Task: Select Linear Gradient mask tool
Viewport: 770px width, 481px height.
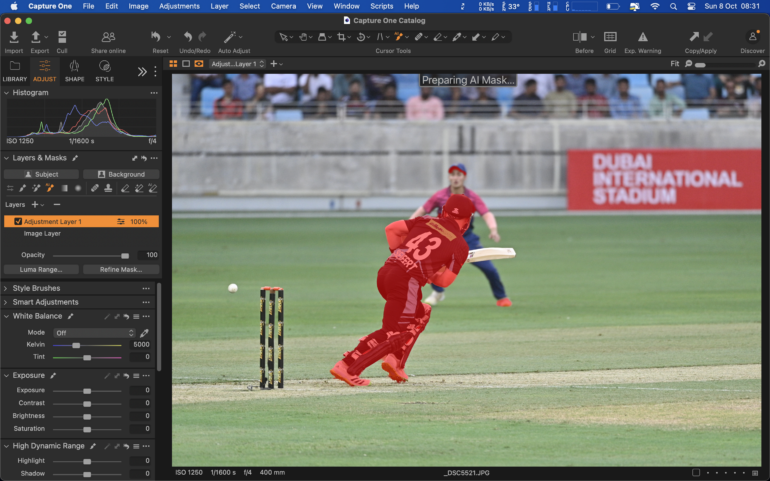Action: [x=64, y=188]
